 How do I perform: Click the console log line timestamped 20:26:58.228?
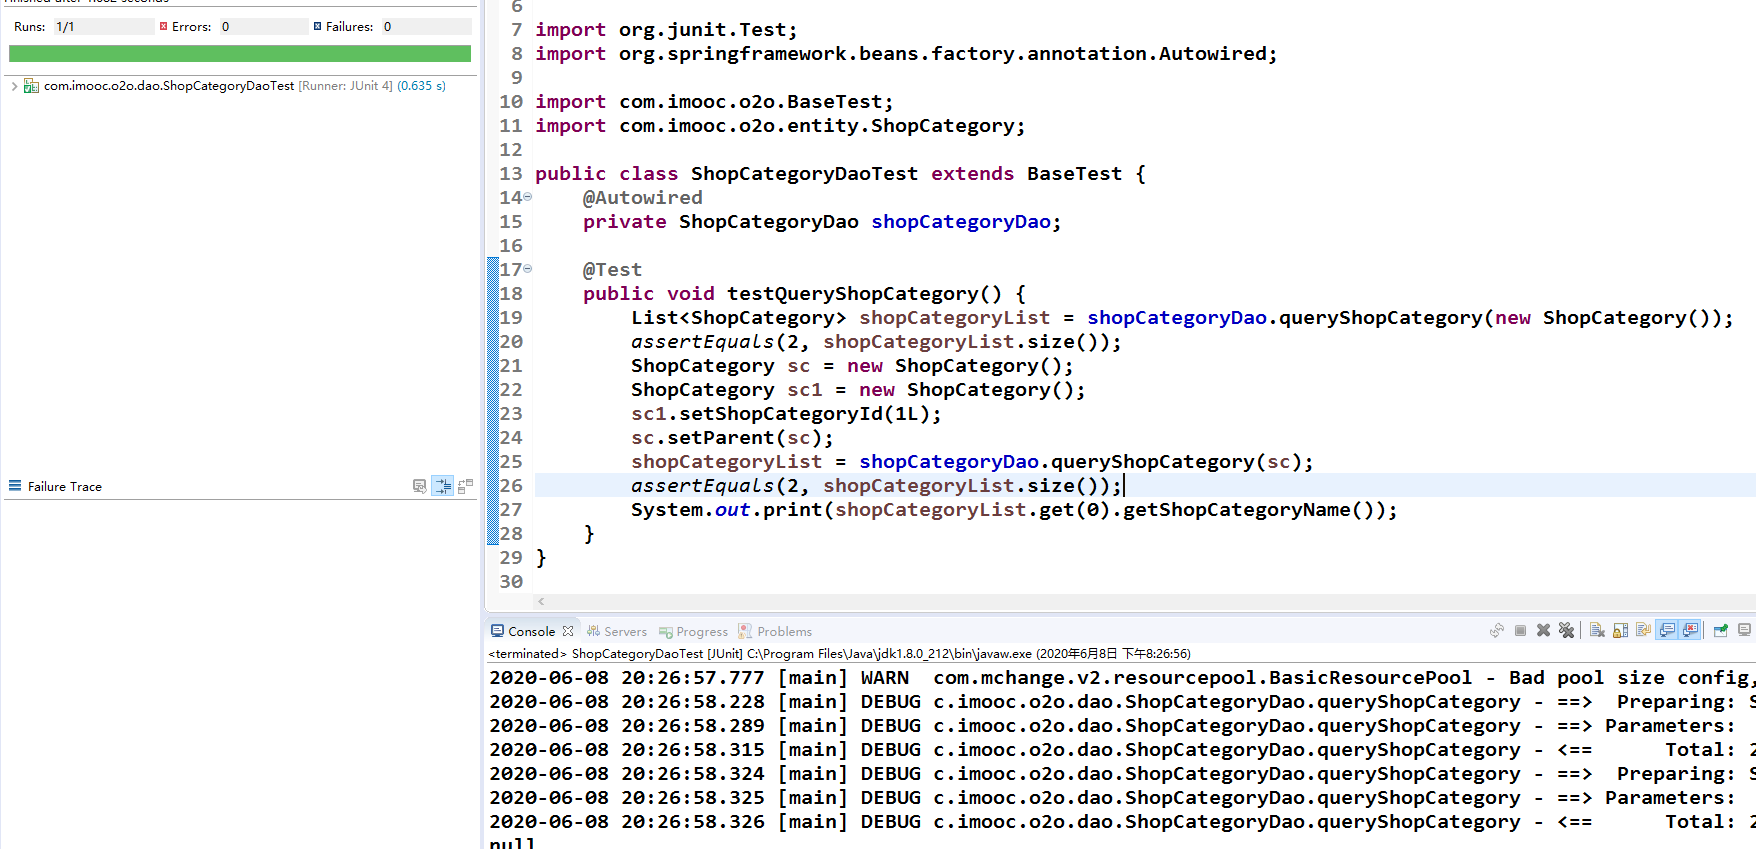(1122, 702)
